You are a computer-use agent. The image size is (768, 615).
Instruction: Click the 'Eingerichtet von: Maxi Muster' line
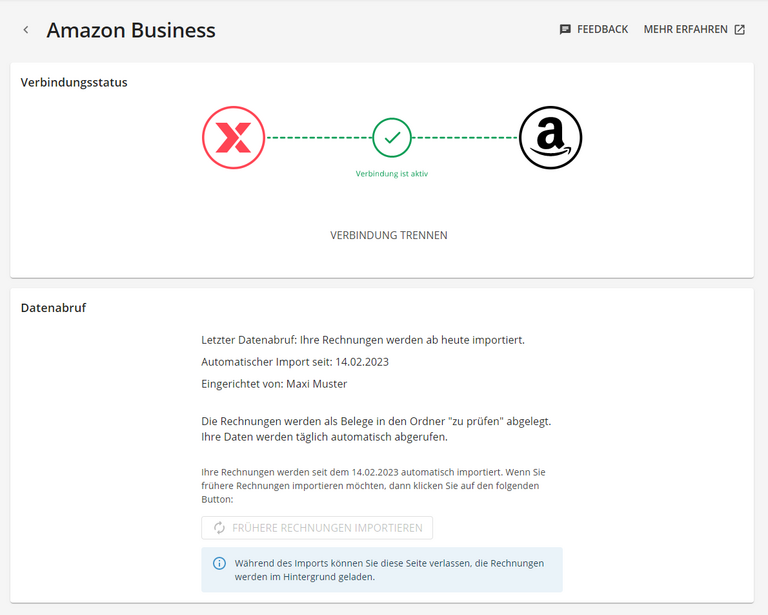[x=274, y=384]
